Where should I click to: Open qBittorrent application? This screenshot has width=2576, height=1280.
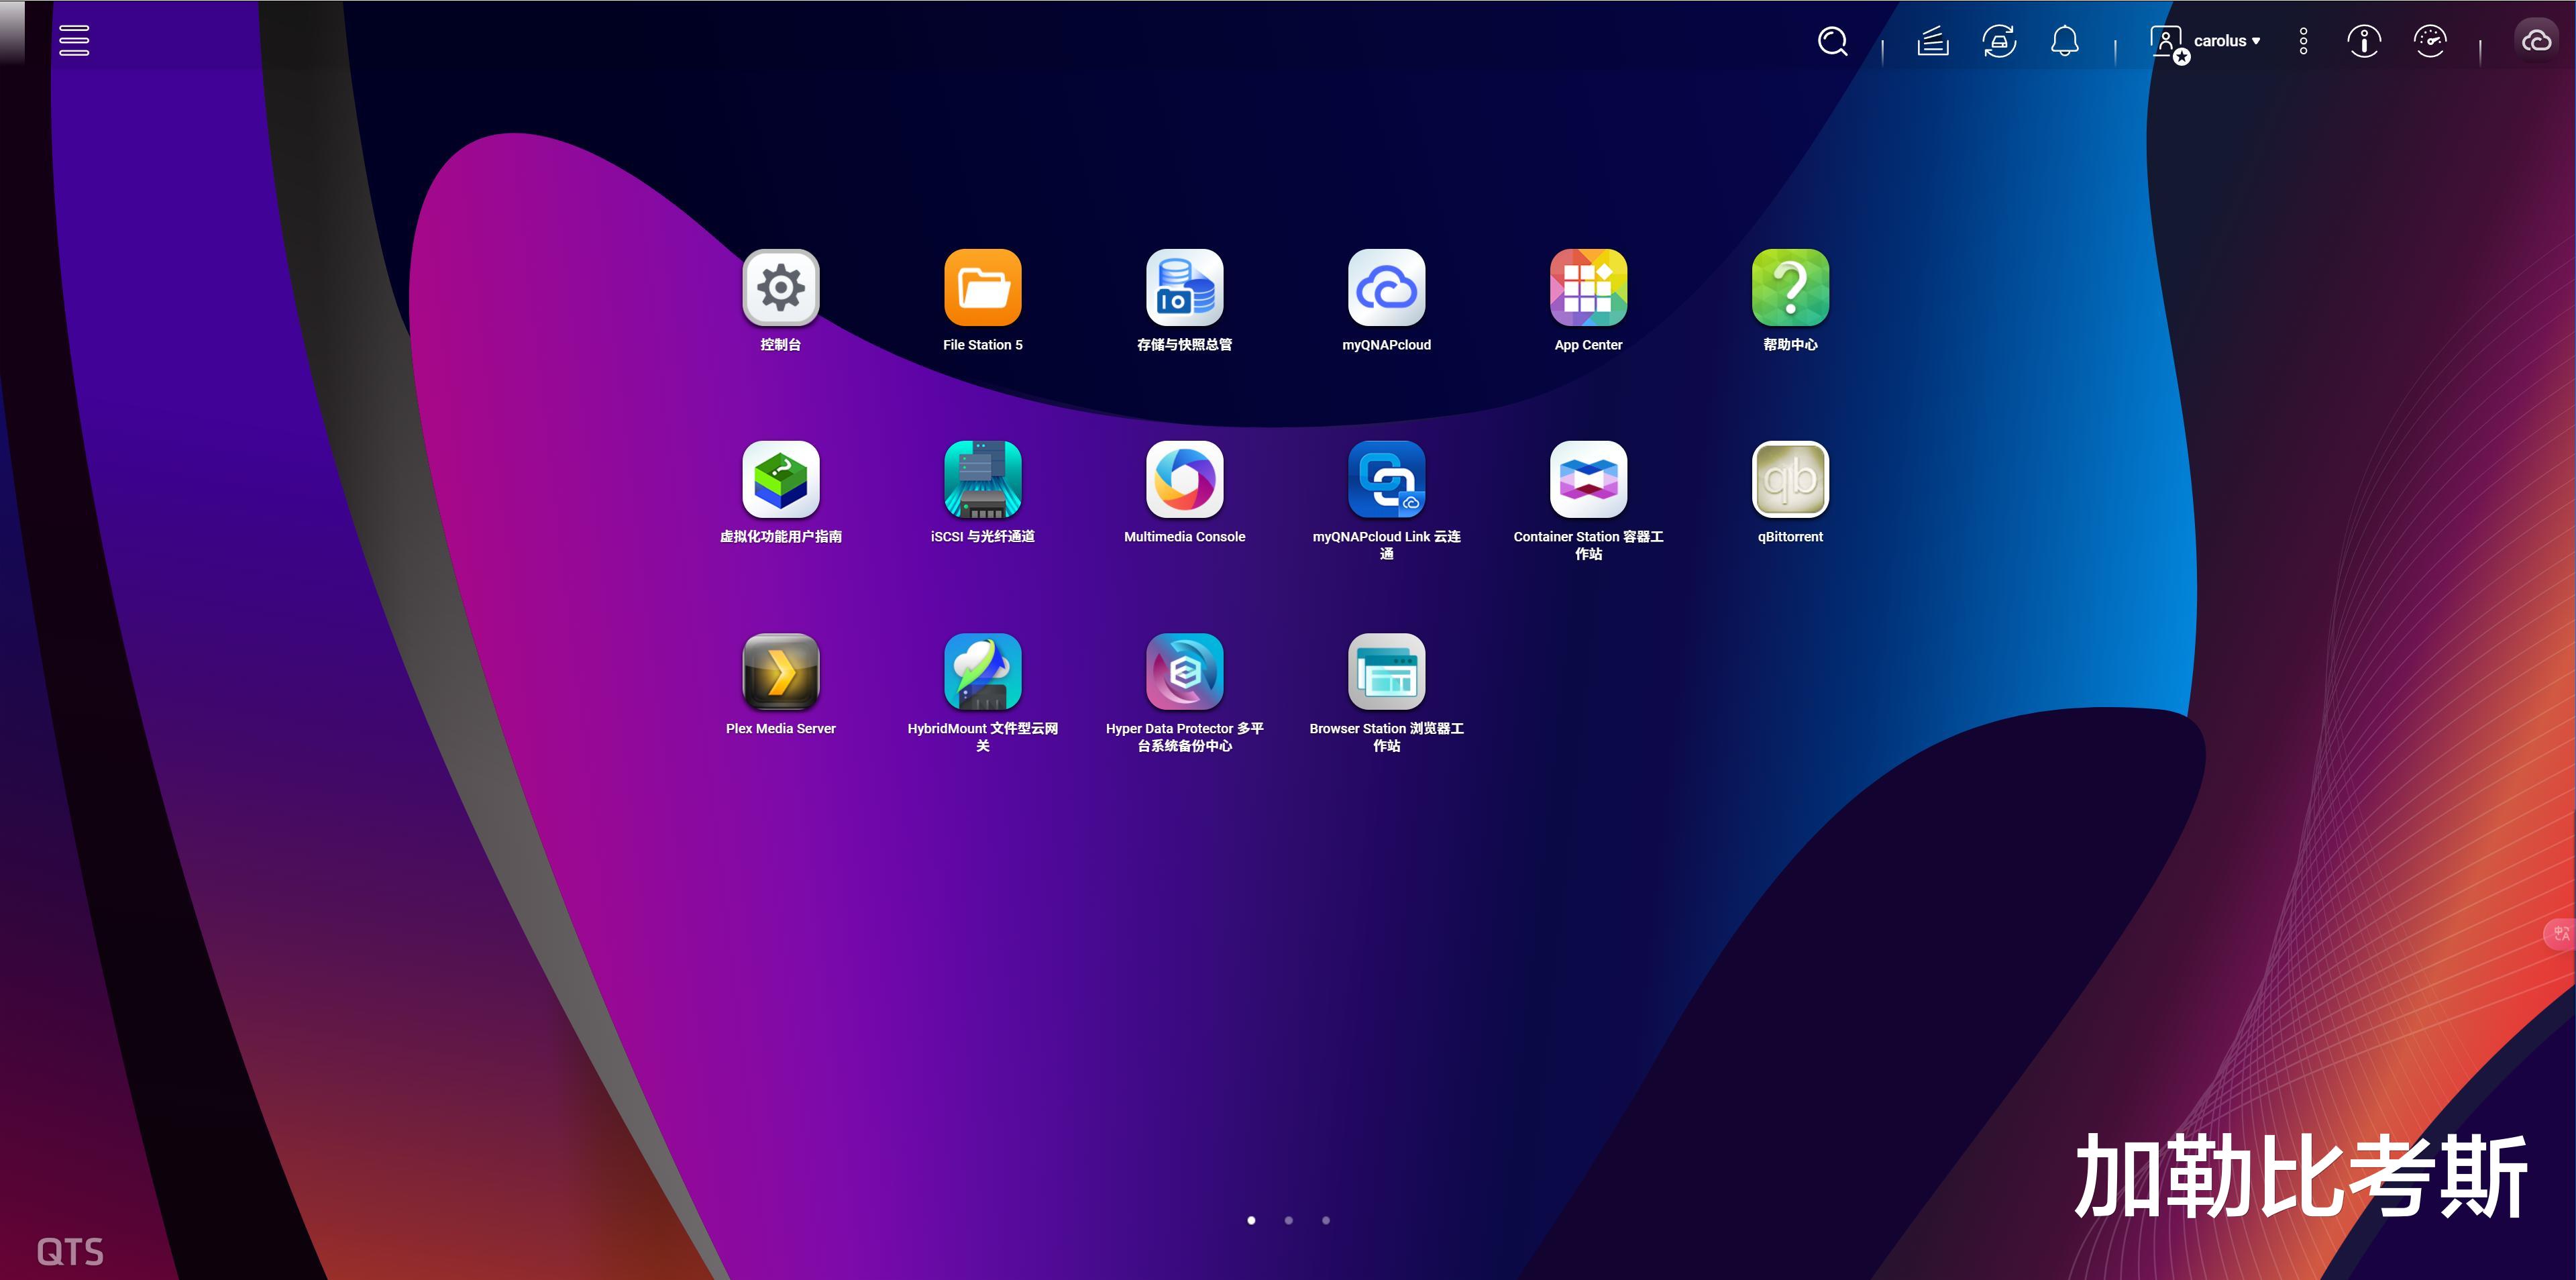[x=1790, y=480]
